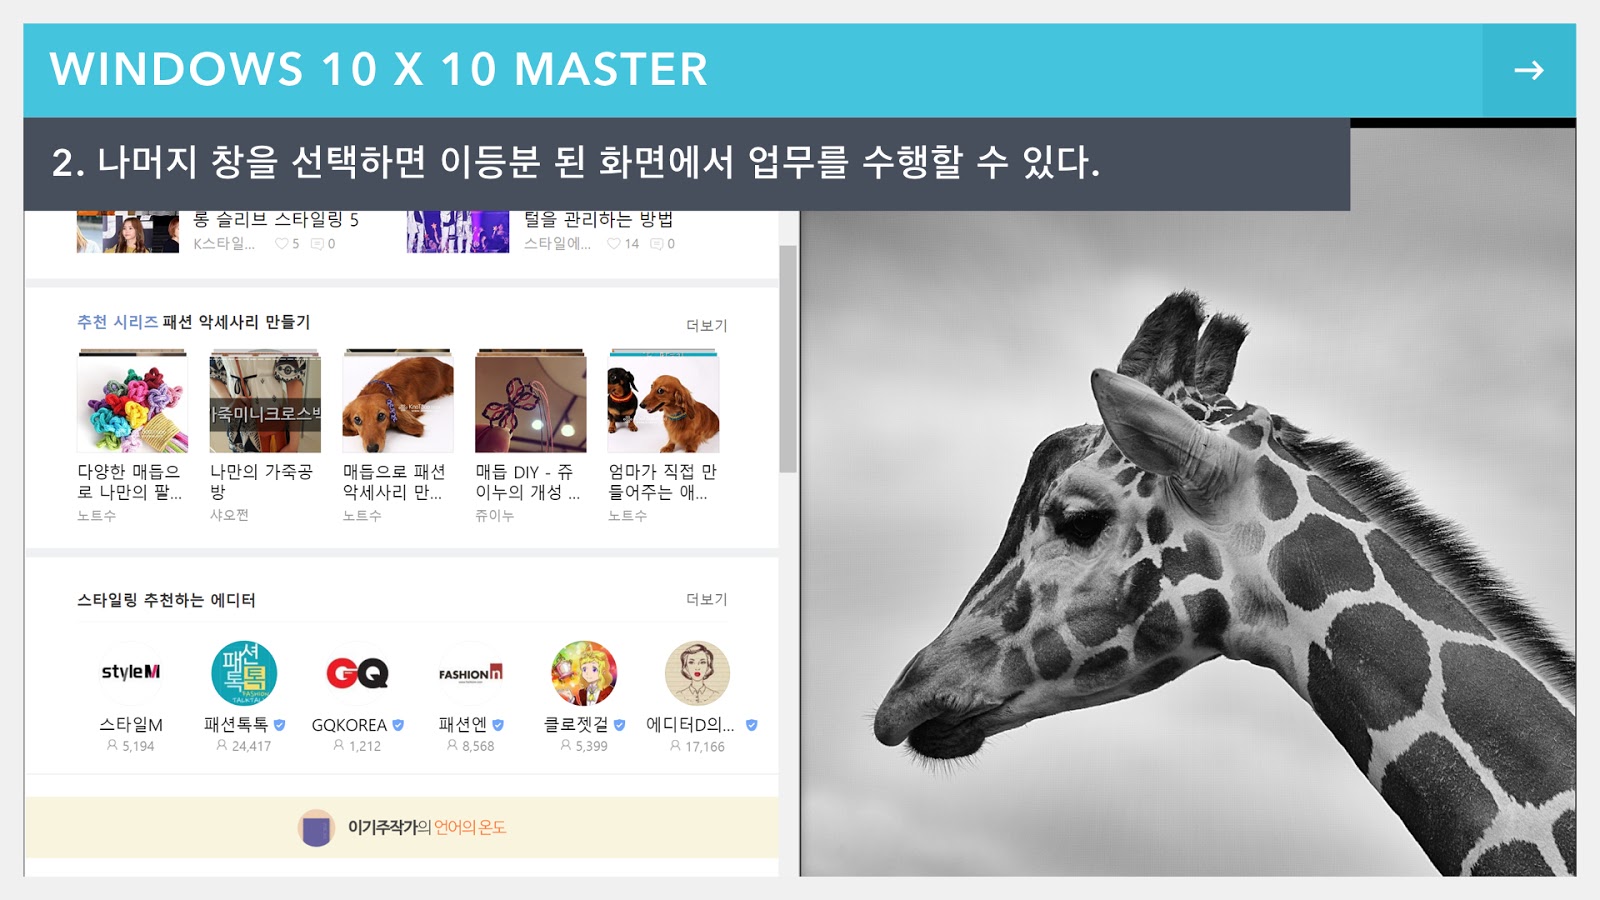Click 더보기 beside 추천 시리즈
This screenshot has height=900, width=1600.
(x=706, y=325)
